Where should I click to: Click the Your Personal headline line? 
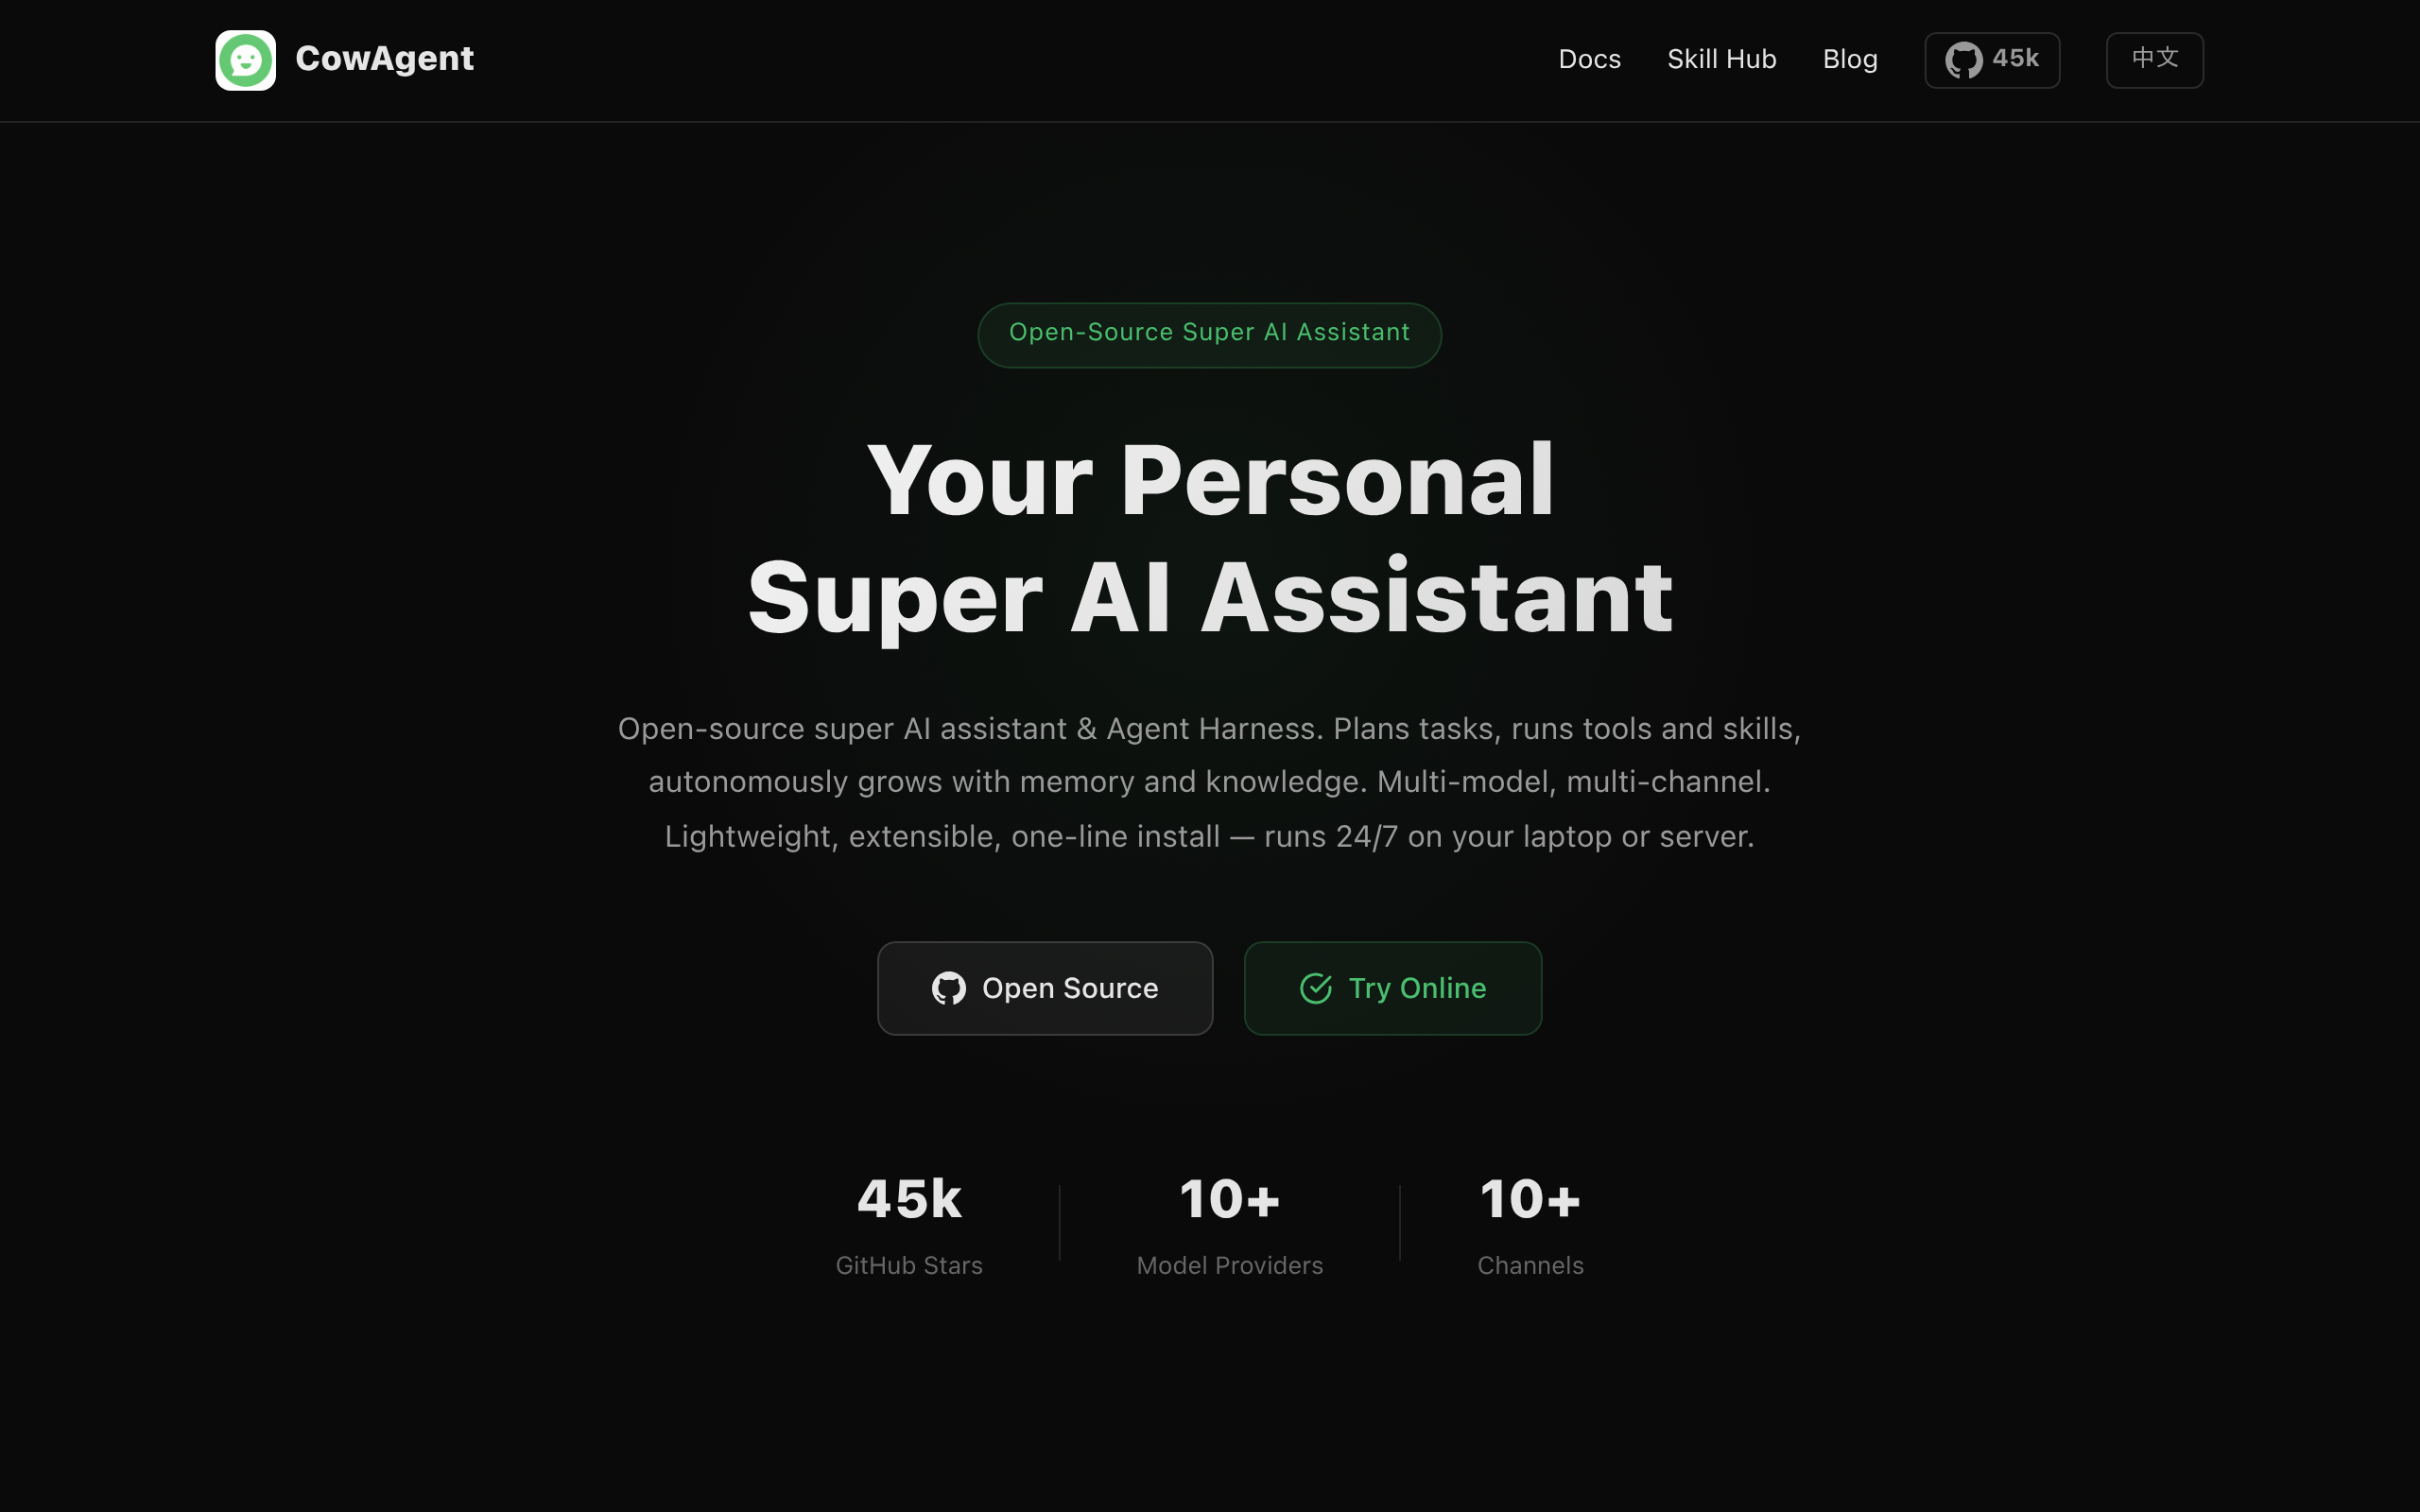tap(1210, 480)
